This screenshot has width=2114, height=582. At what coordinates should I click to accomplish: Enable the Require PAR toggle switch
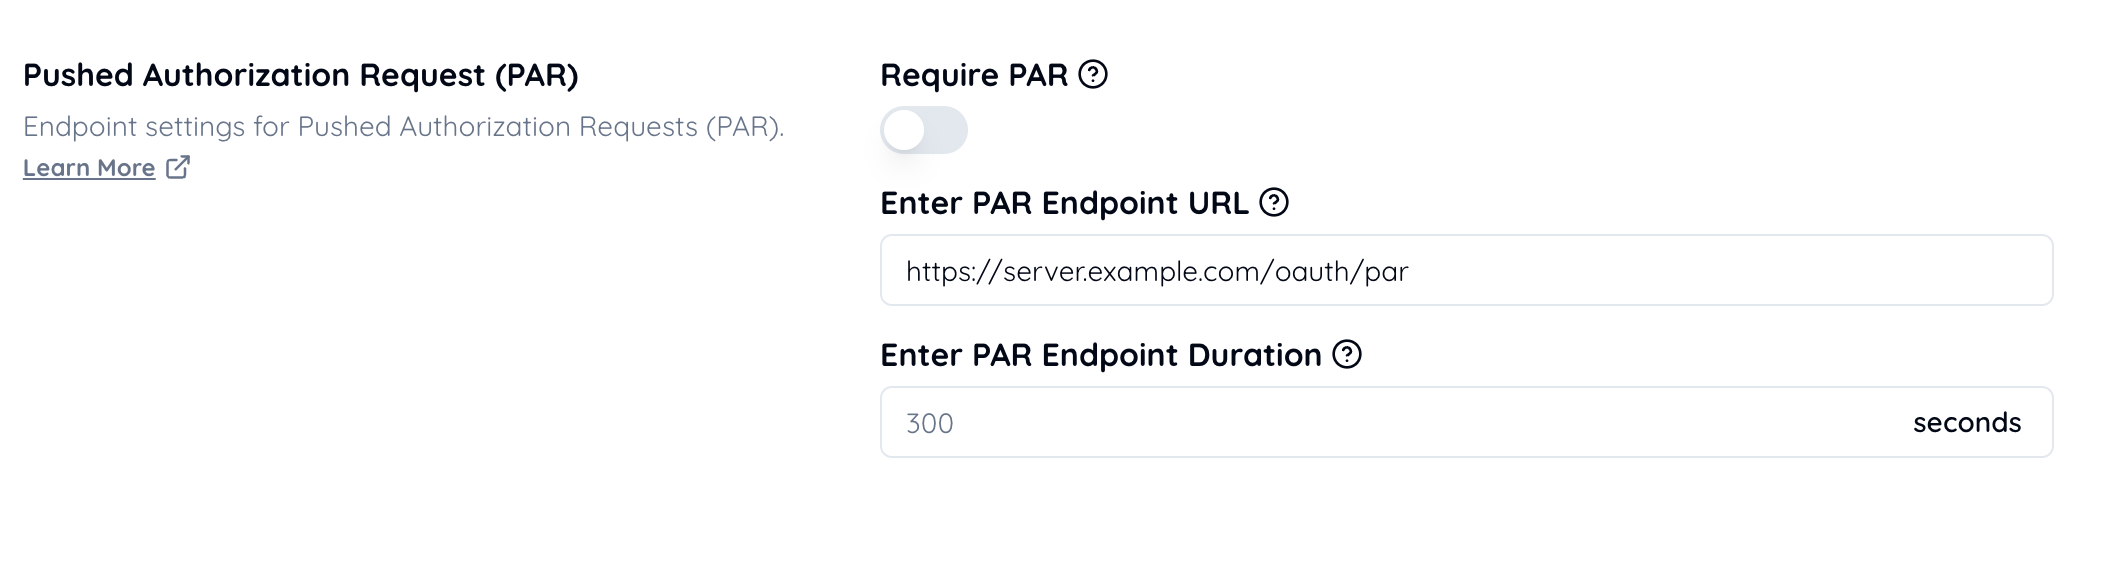(x=923, y=131)
